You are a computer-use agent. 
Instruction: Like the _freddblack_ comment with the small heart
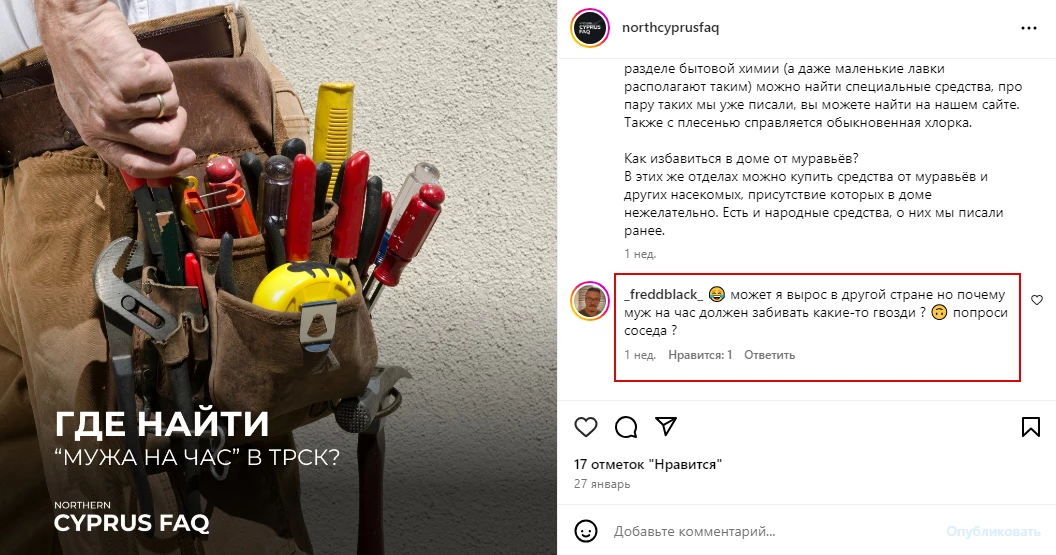tap(1037, 300)
